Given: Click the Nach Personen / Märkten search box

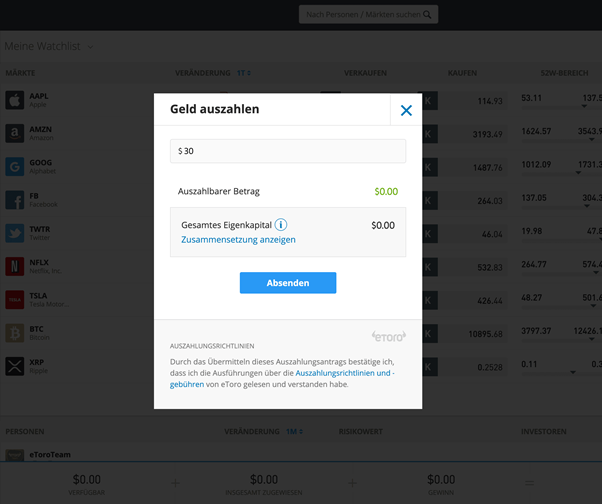Looking at the screenshot, I should pyautogui.click(x=369, y=15).
